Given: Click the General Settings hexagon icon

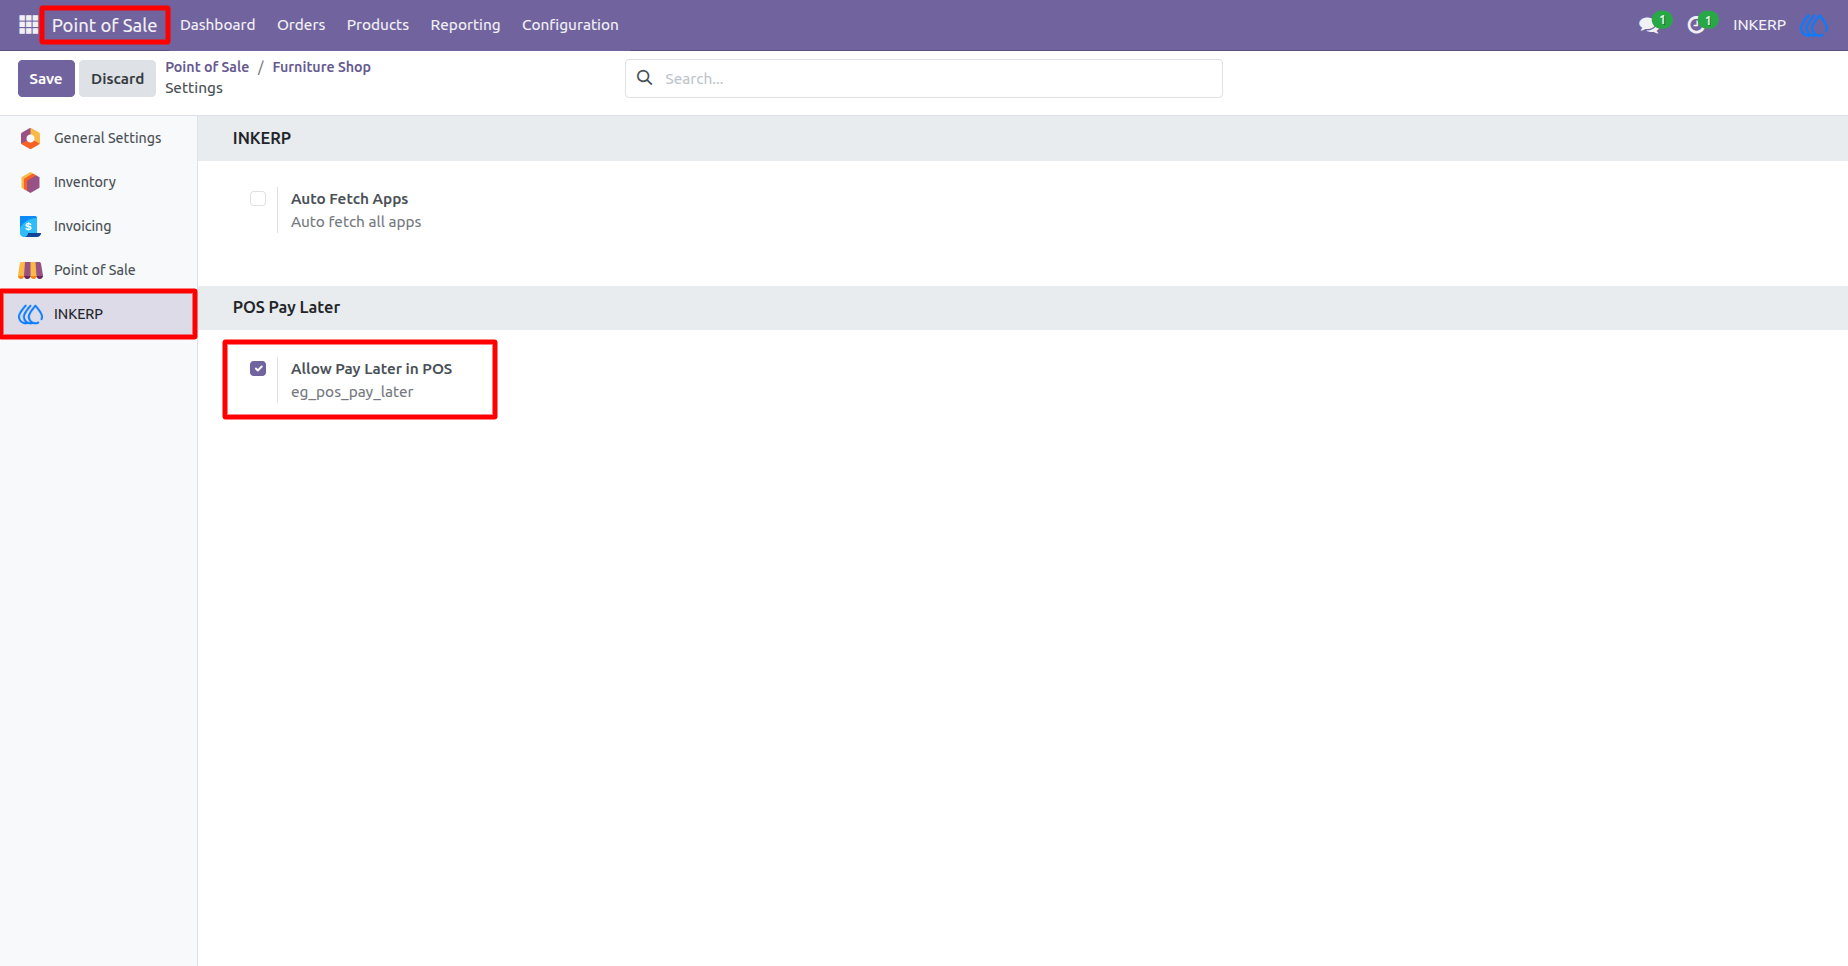Looking at the screenshot, I should (x=31, y=138).
